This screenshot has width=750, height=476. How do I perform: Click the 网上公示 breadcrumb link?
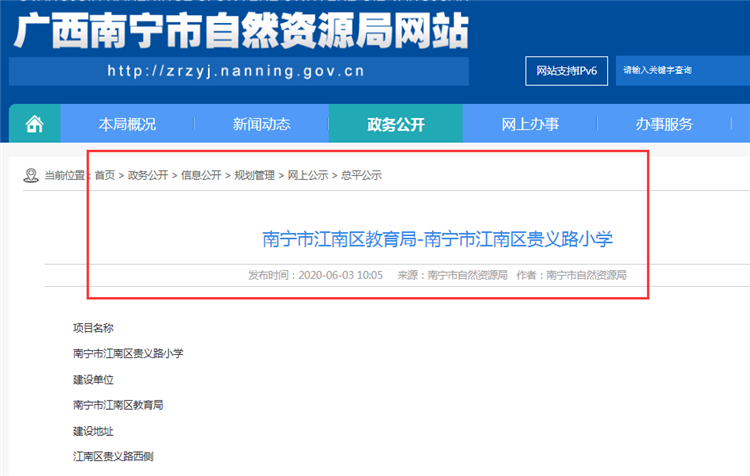(308, 175)
